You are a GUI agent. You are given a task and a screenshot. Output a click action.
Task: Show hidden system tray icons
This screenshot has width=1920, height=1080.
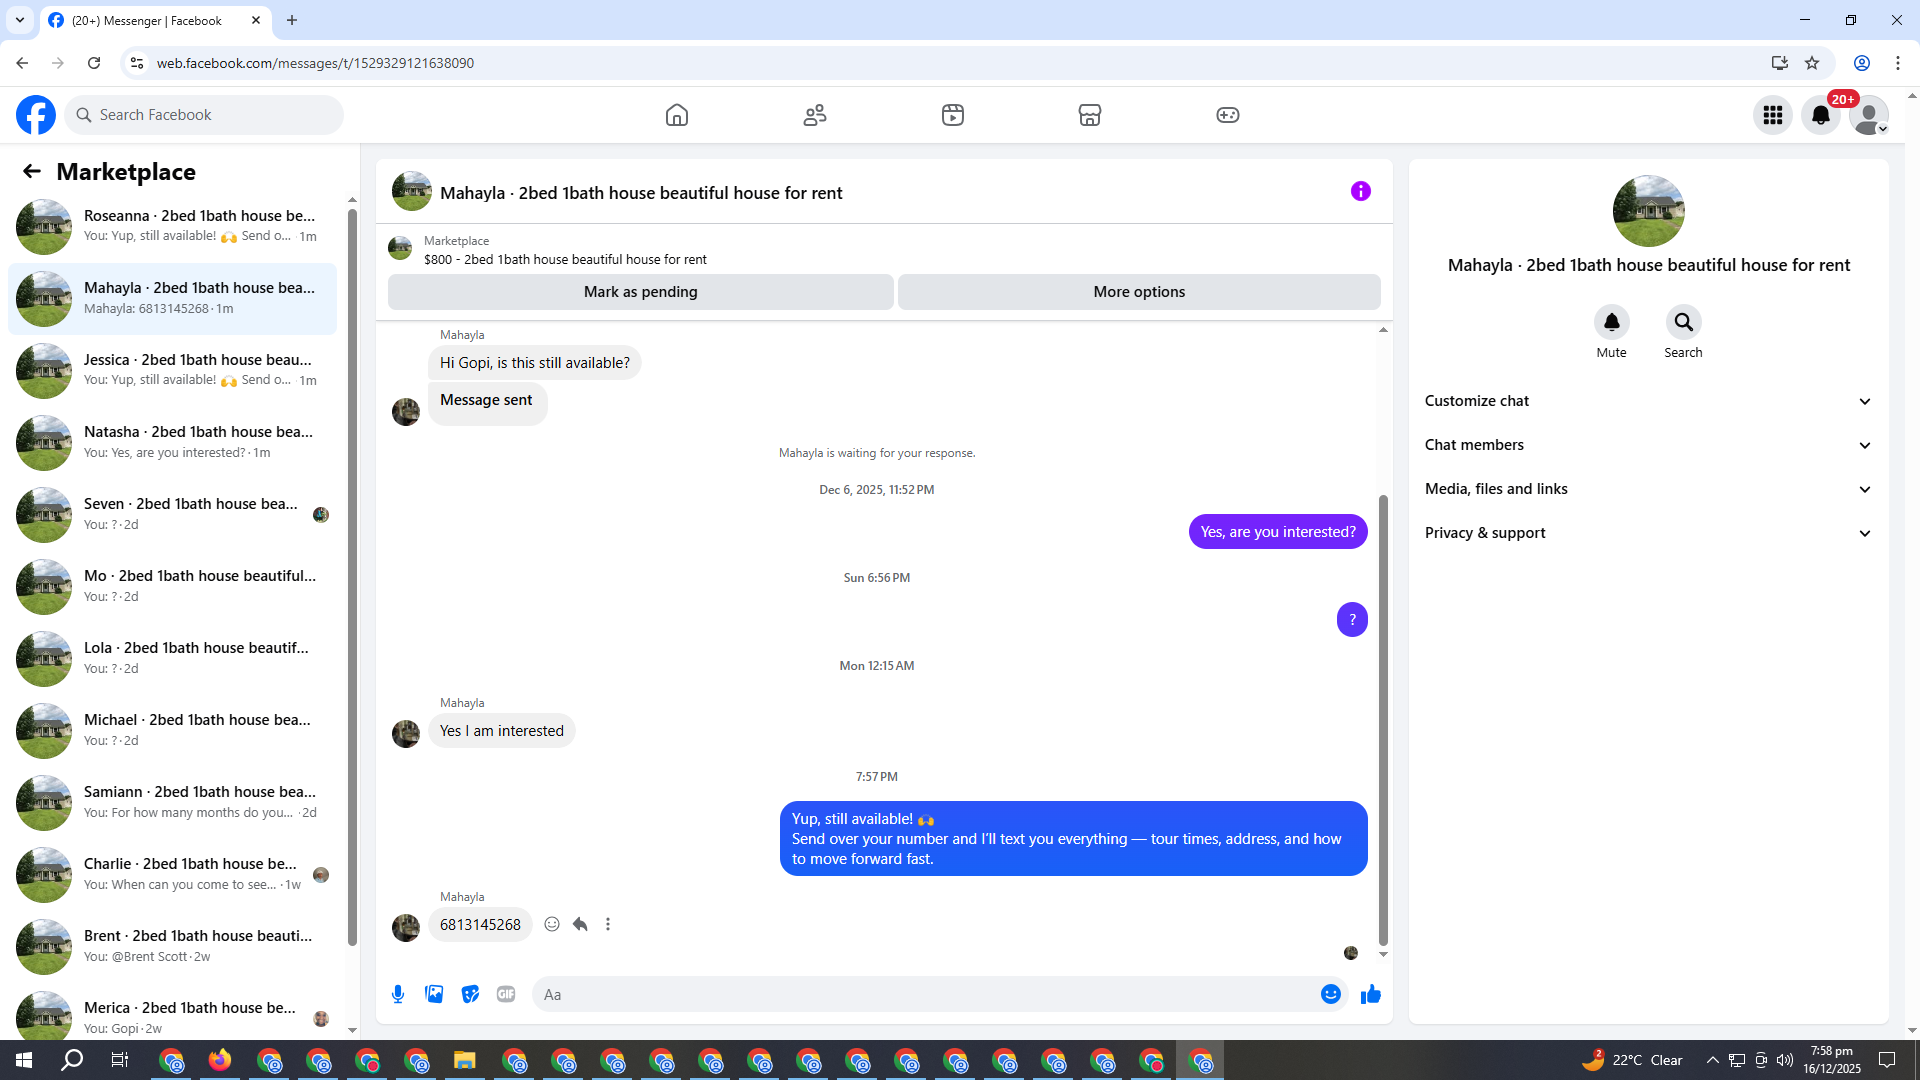pos(1713,1060)
